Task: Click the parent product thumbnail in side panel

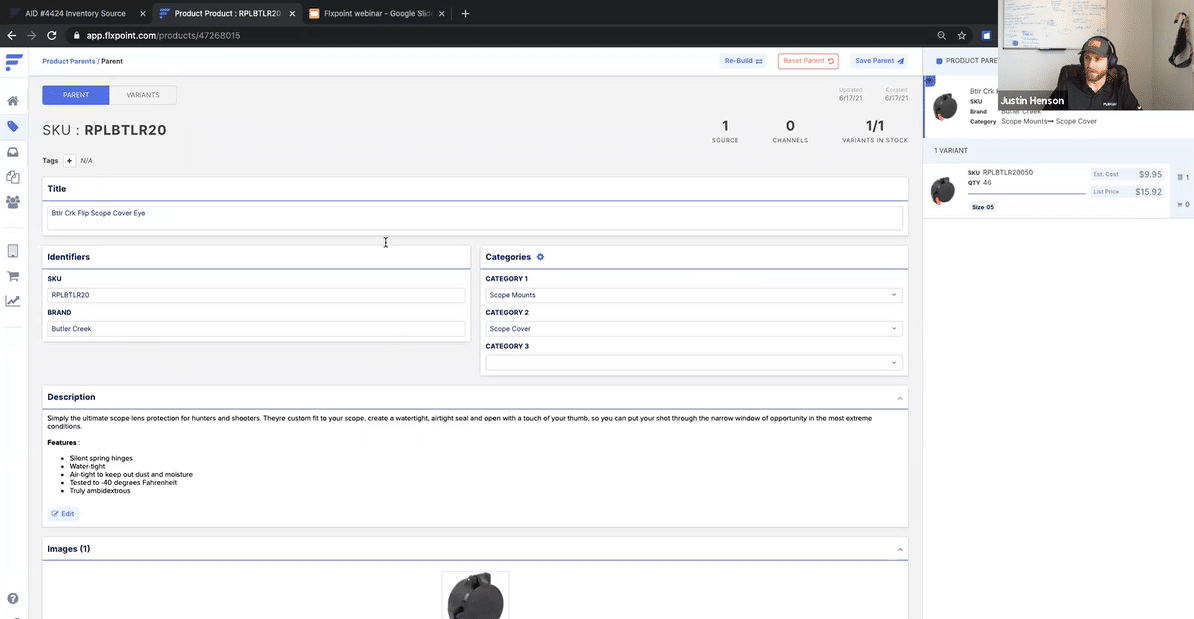Action: [946, 107]
